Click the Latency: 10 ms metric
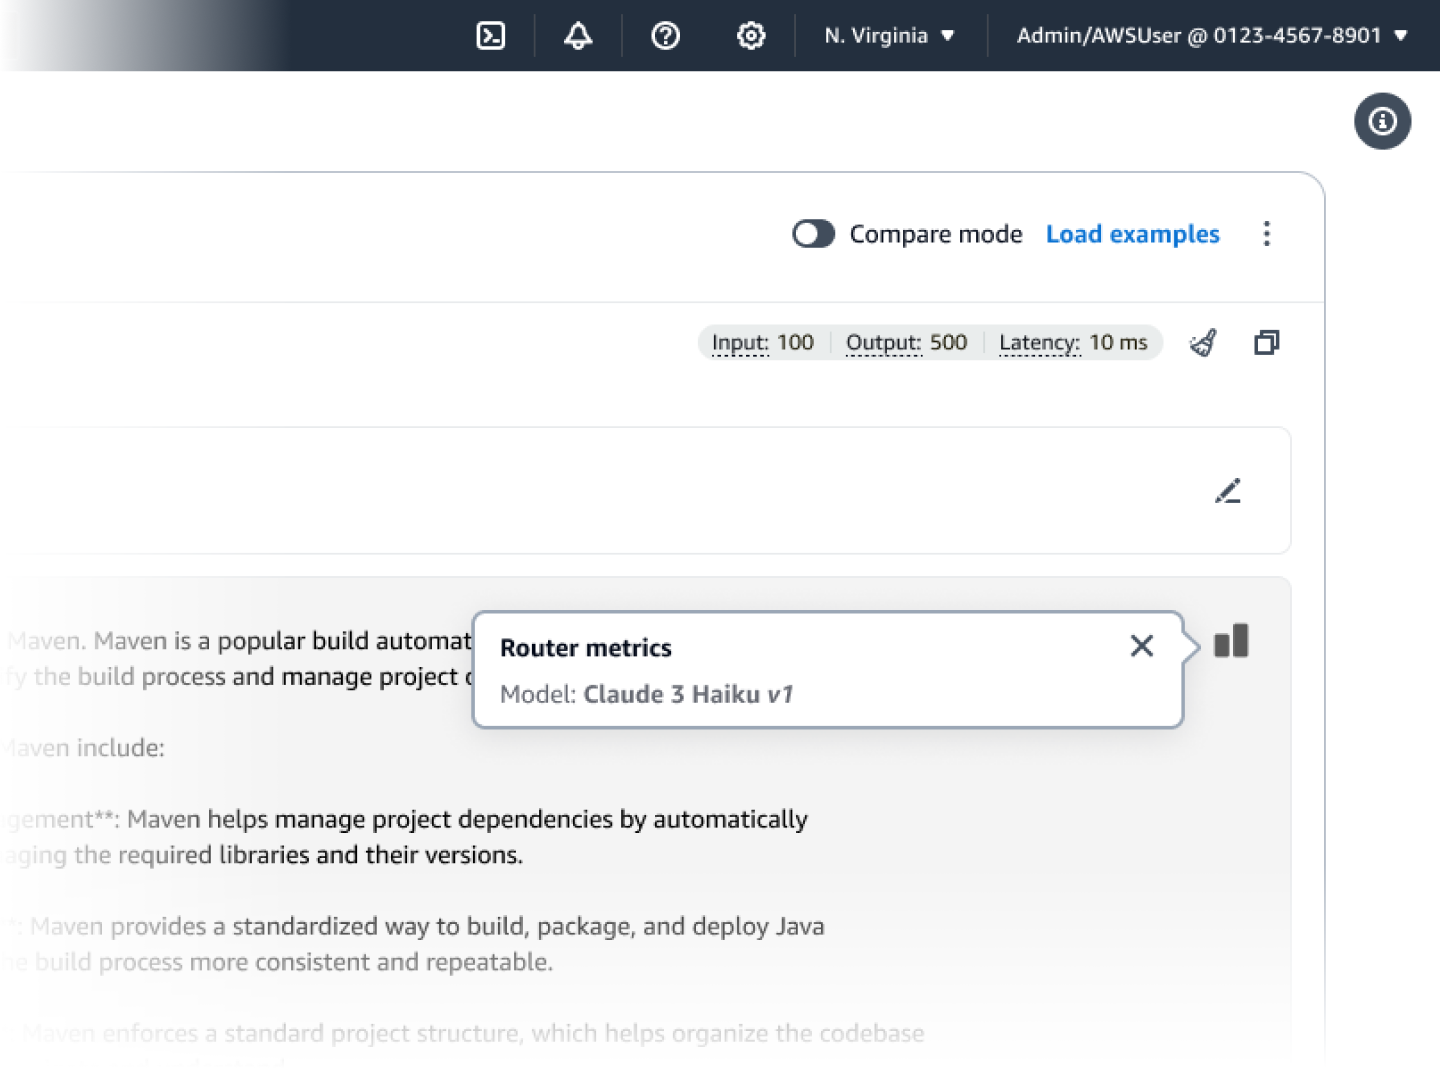1440x1068 pixels. click(x=1073, y=343)
